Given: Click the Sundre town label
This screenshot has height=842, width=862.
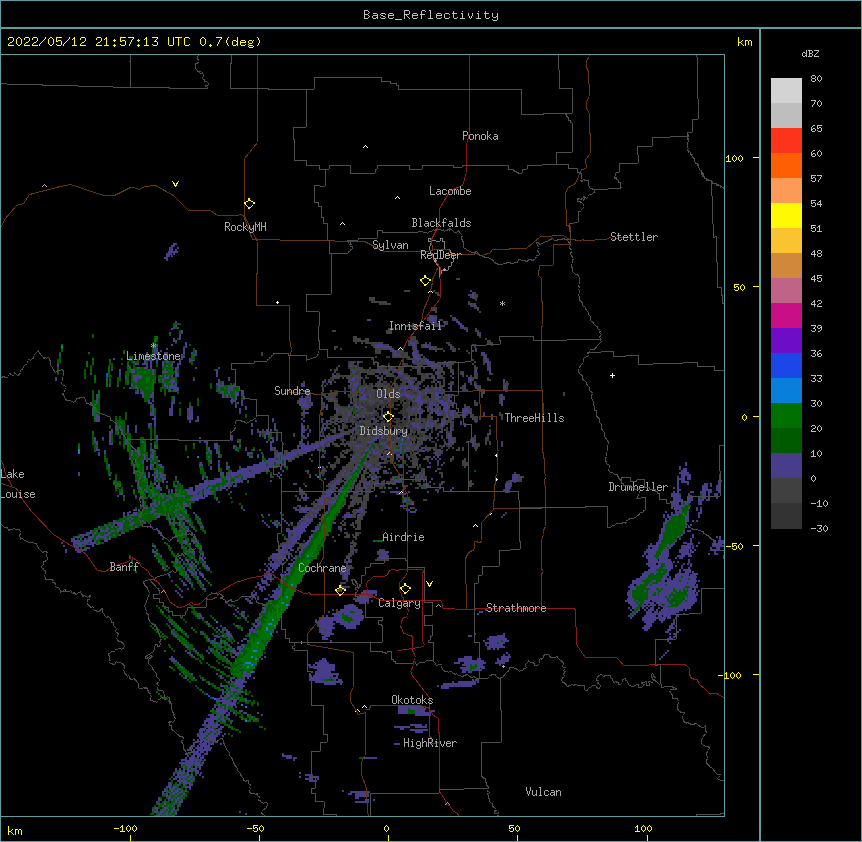Looking at the screenshot, I should (x=292, y=391).
